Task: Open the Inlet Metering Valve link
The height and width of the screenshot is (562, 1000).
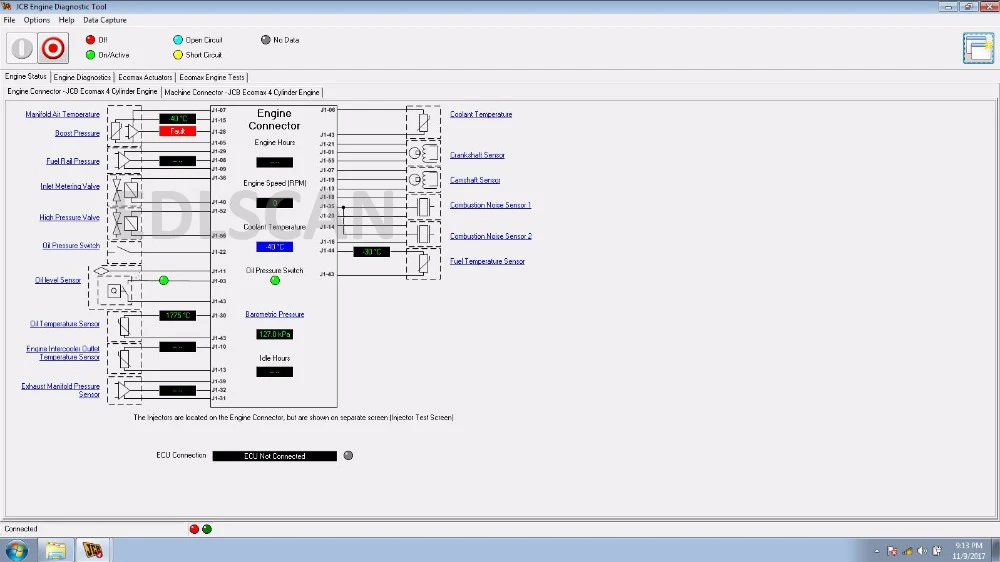Action: coord(70,186)
